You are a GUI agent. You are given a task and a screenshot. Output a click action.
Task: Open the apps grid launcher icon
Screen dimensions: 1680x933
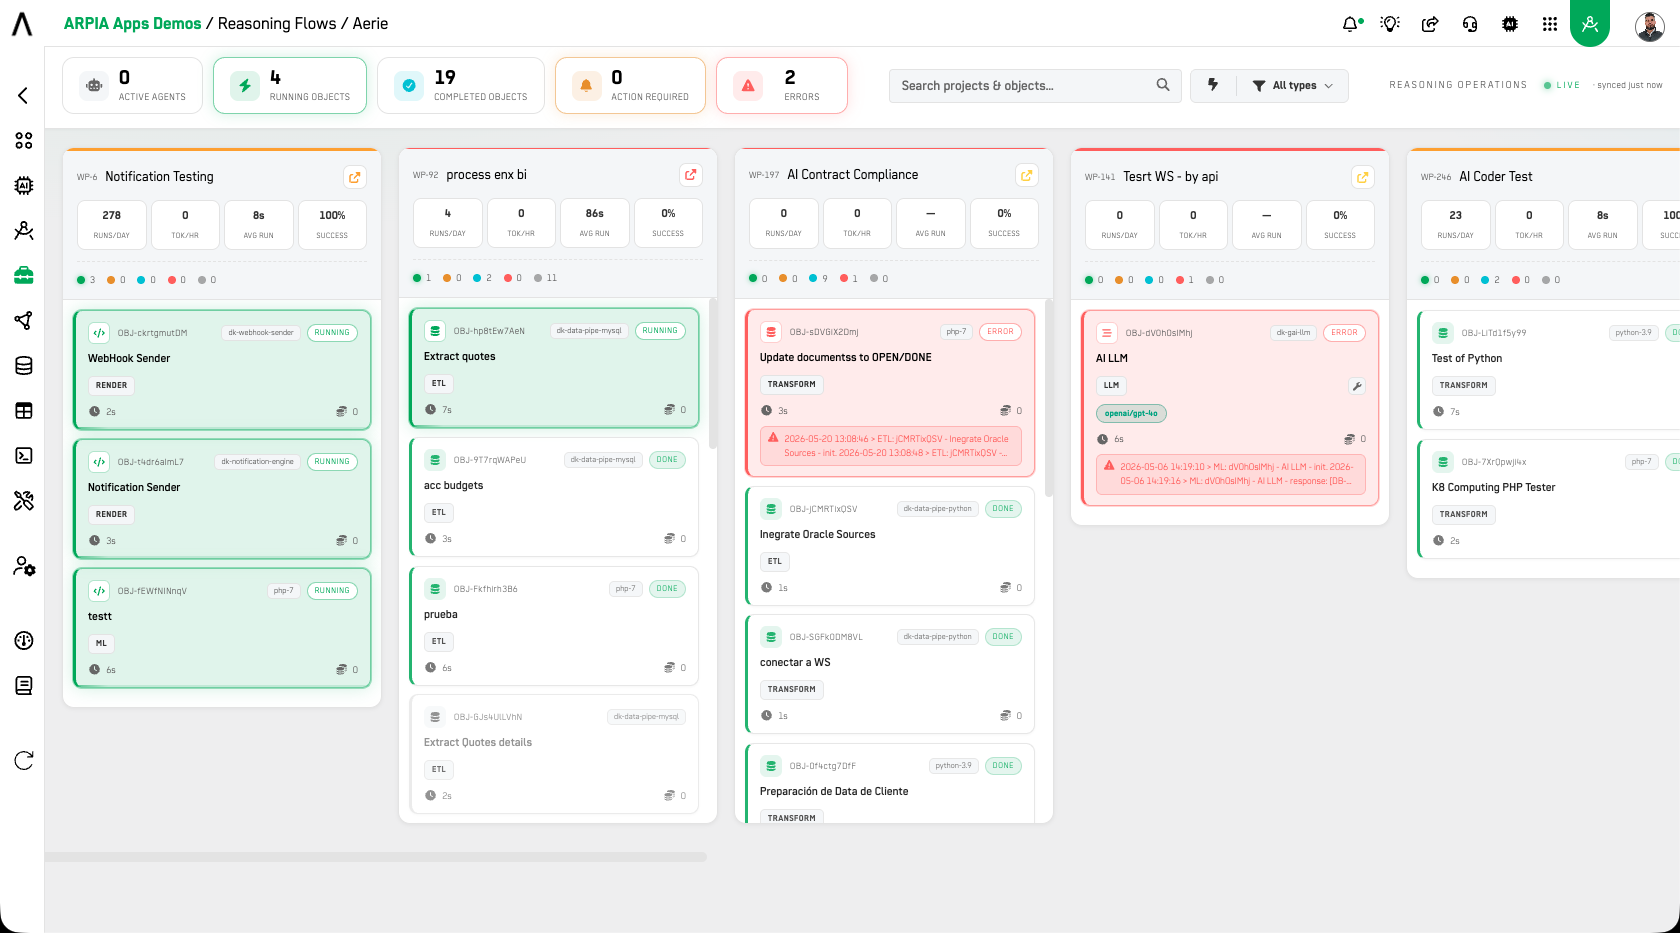click(x=1550, y=24)
